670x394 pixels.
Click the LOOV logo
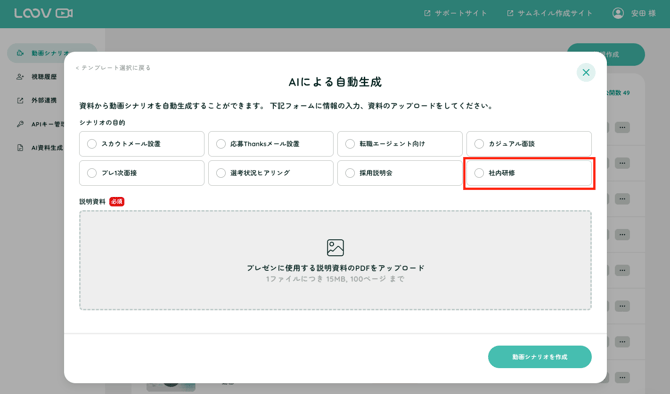pyautogui.click(x=43, y=13)
